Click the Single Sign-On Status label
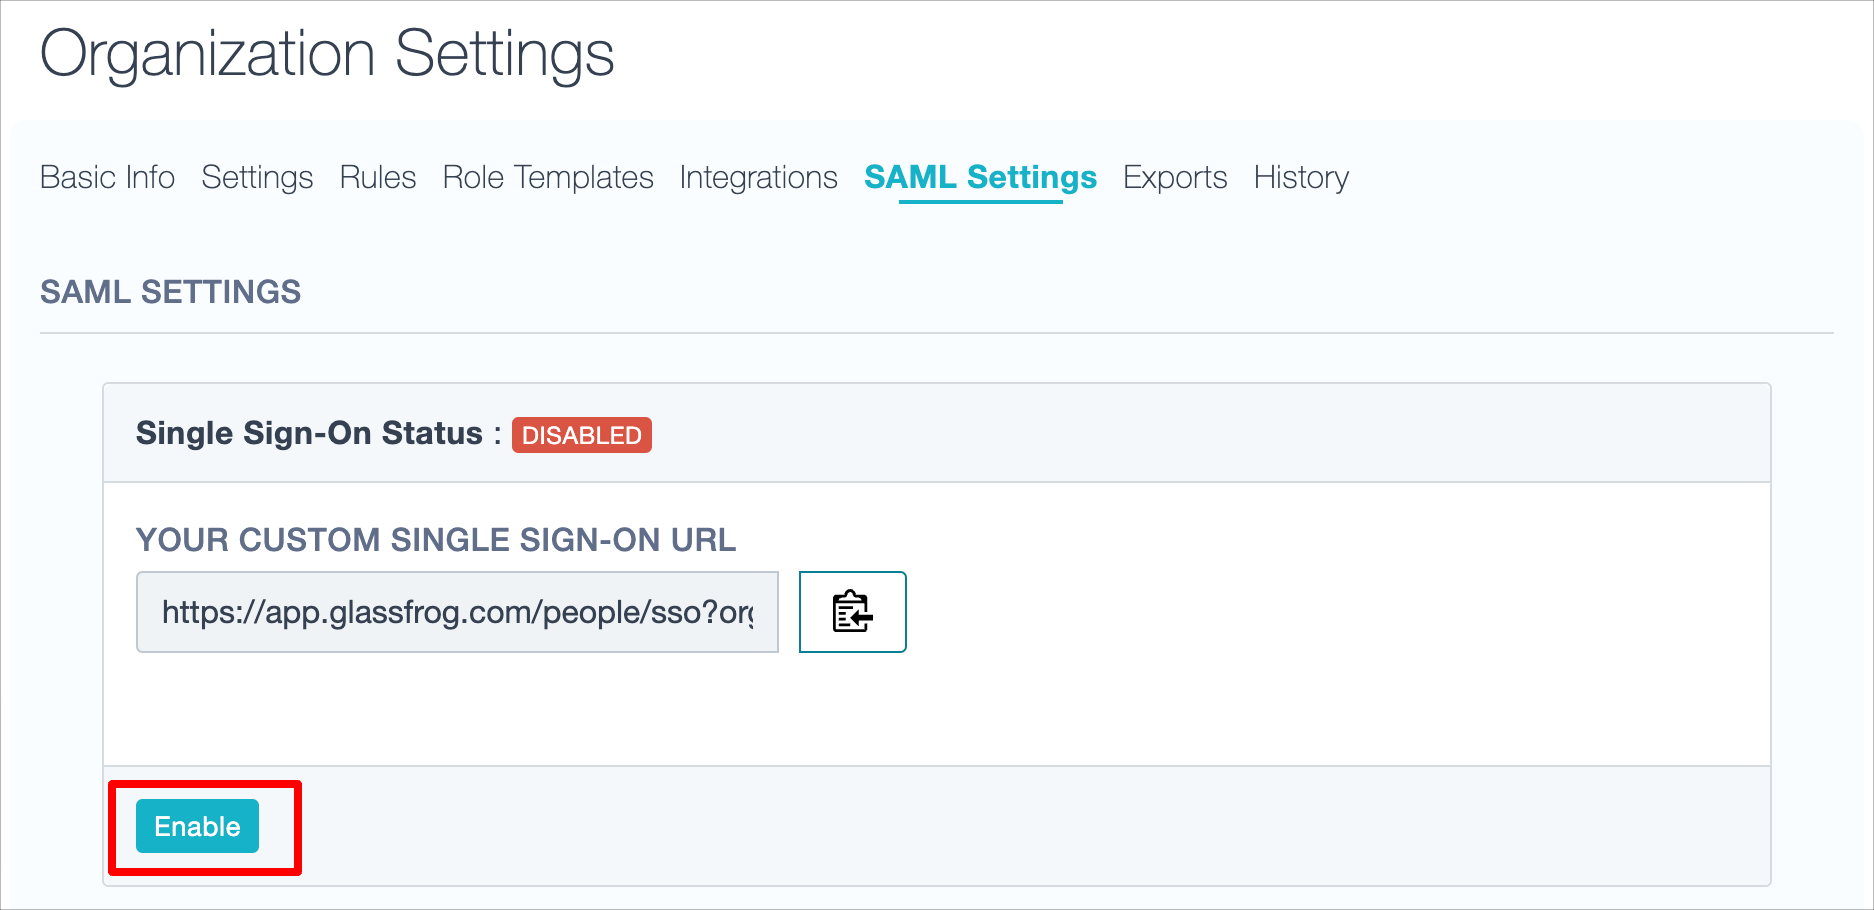The width and height of the screenshot is (1874, 910). 309,433
